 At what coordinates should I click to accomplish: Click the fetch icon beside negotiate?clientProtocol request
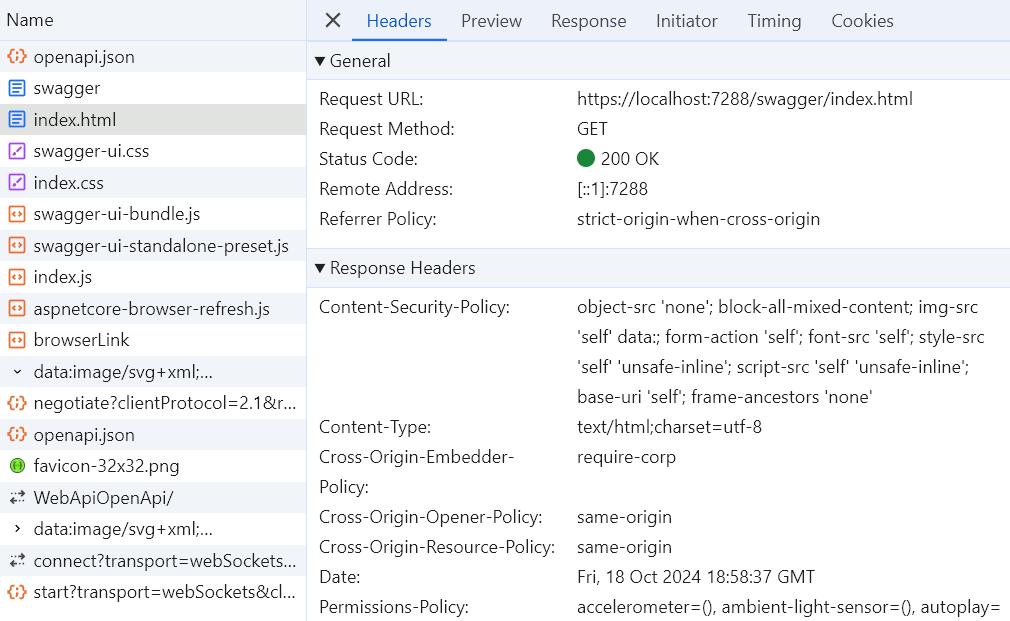17,403
